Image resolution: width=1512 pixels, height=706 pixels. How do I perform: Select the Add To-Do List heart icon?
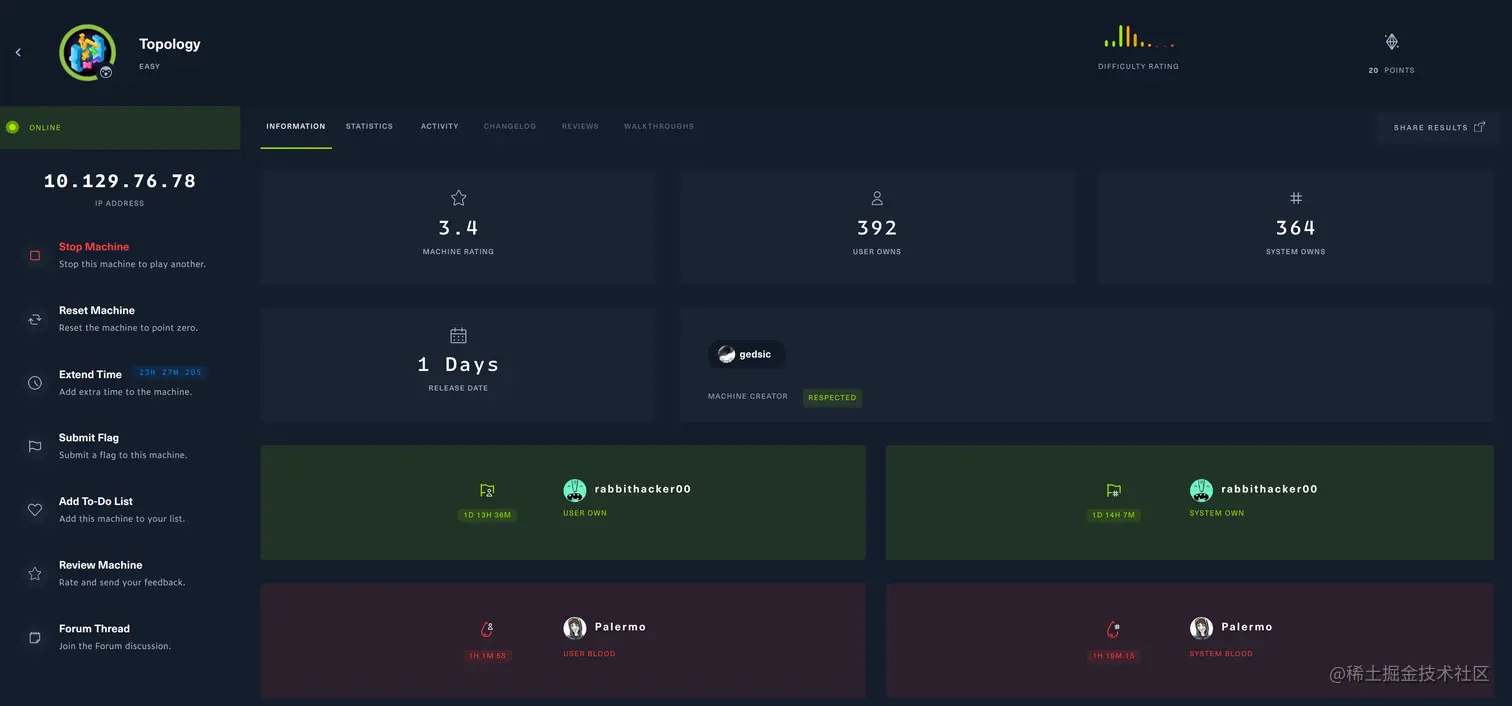coord(34,509)
